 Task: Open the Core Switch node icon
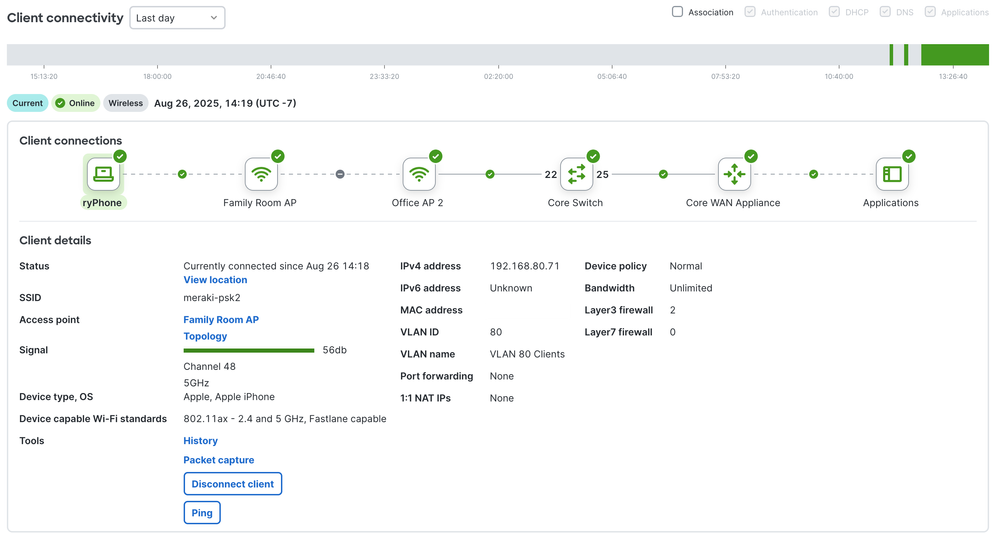(x=577, y=174)
